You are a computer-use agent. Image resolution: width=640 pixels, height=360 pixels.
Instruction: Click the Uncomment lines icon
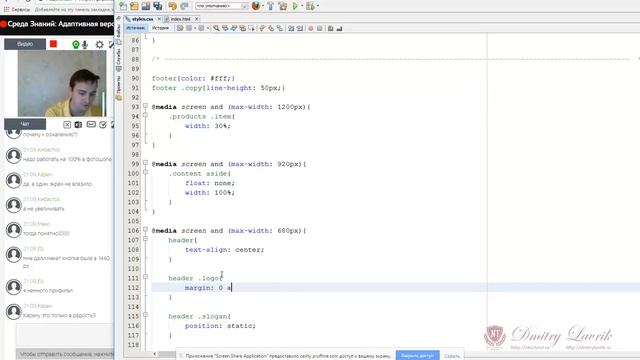pyautogui.click(x=339, y=28)
